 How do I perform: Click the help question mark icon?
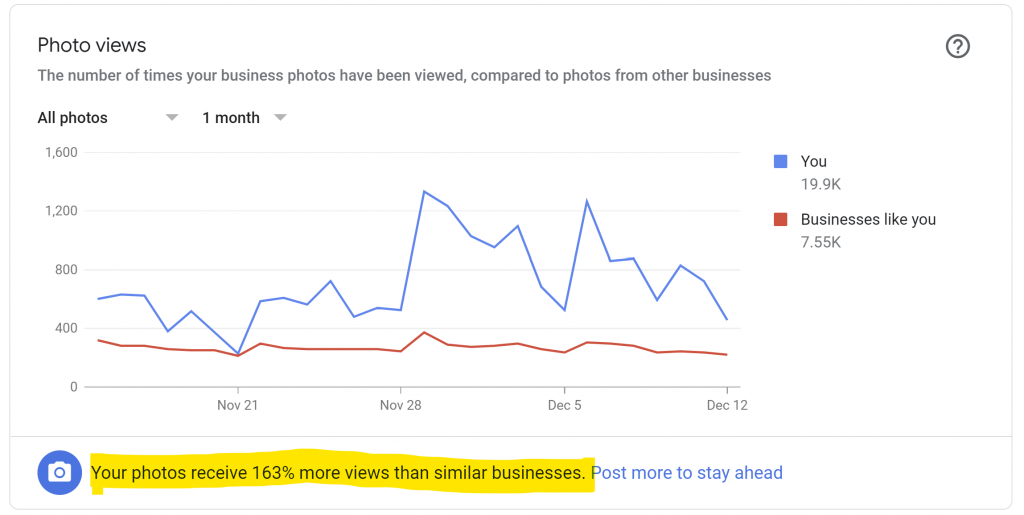click(x=957, y=46)
